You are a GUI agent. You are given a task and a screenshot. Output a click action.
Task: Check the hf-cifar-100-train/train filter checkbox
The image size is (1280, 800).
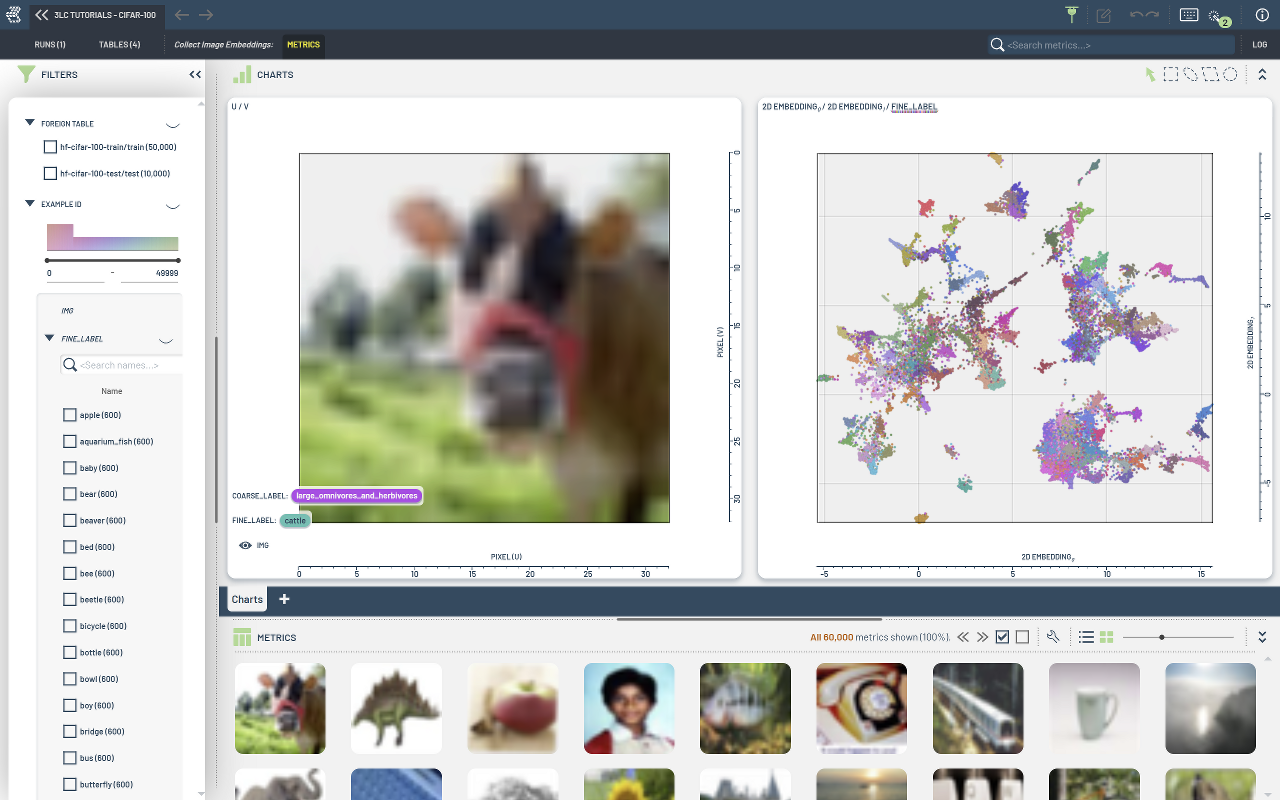51,147
